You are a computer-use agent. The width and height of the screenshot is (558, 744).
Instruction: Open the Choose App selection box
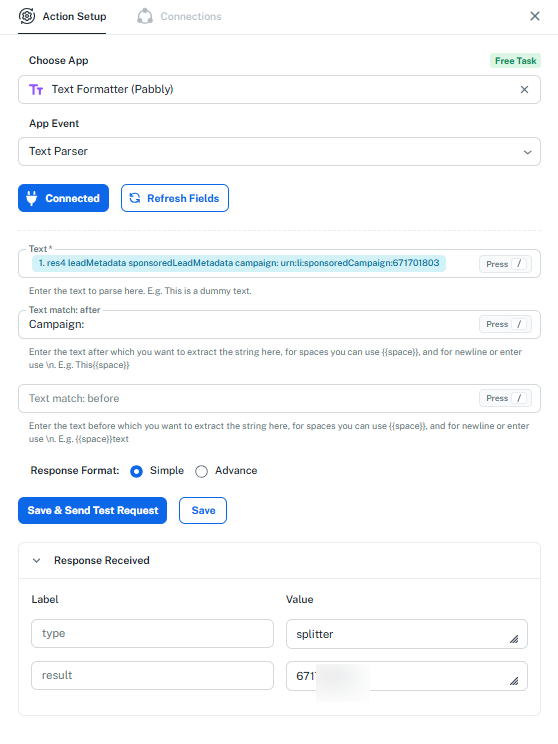pyautogui.click(x=279, y=90)
